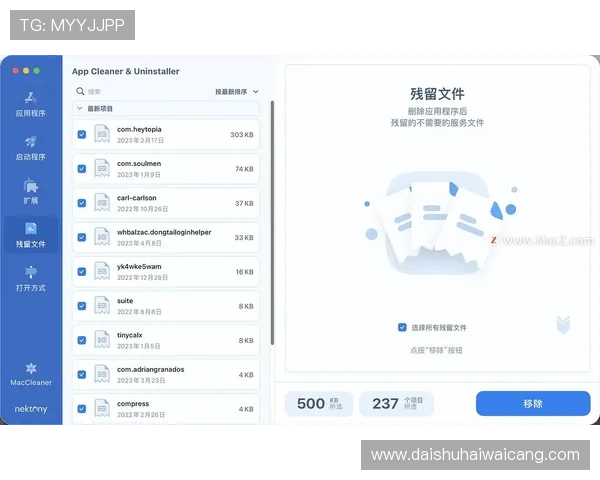Click the yellow minimize window button

coord(26,70)
